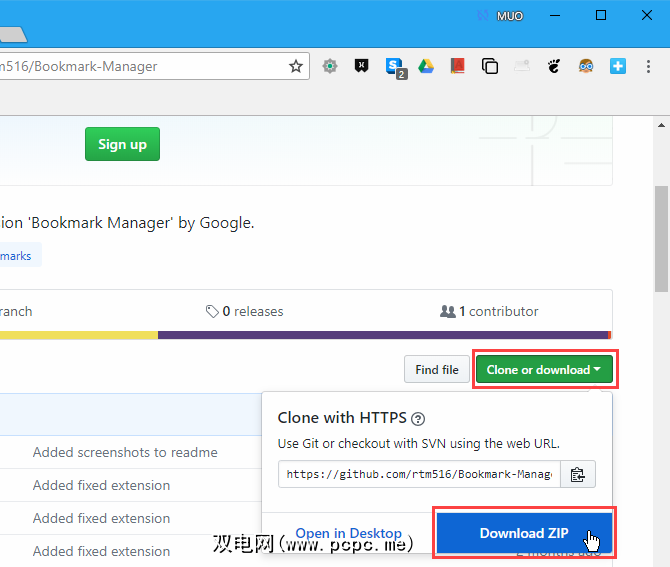Open Chrome's three-dot menu
Image resolution: width=670 pixels, height=567 pixels.
(648, 66)
